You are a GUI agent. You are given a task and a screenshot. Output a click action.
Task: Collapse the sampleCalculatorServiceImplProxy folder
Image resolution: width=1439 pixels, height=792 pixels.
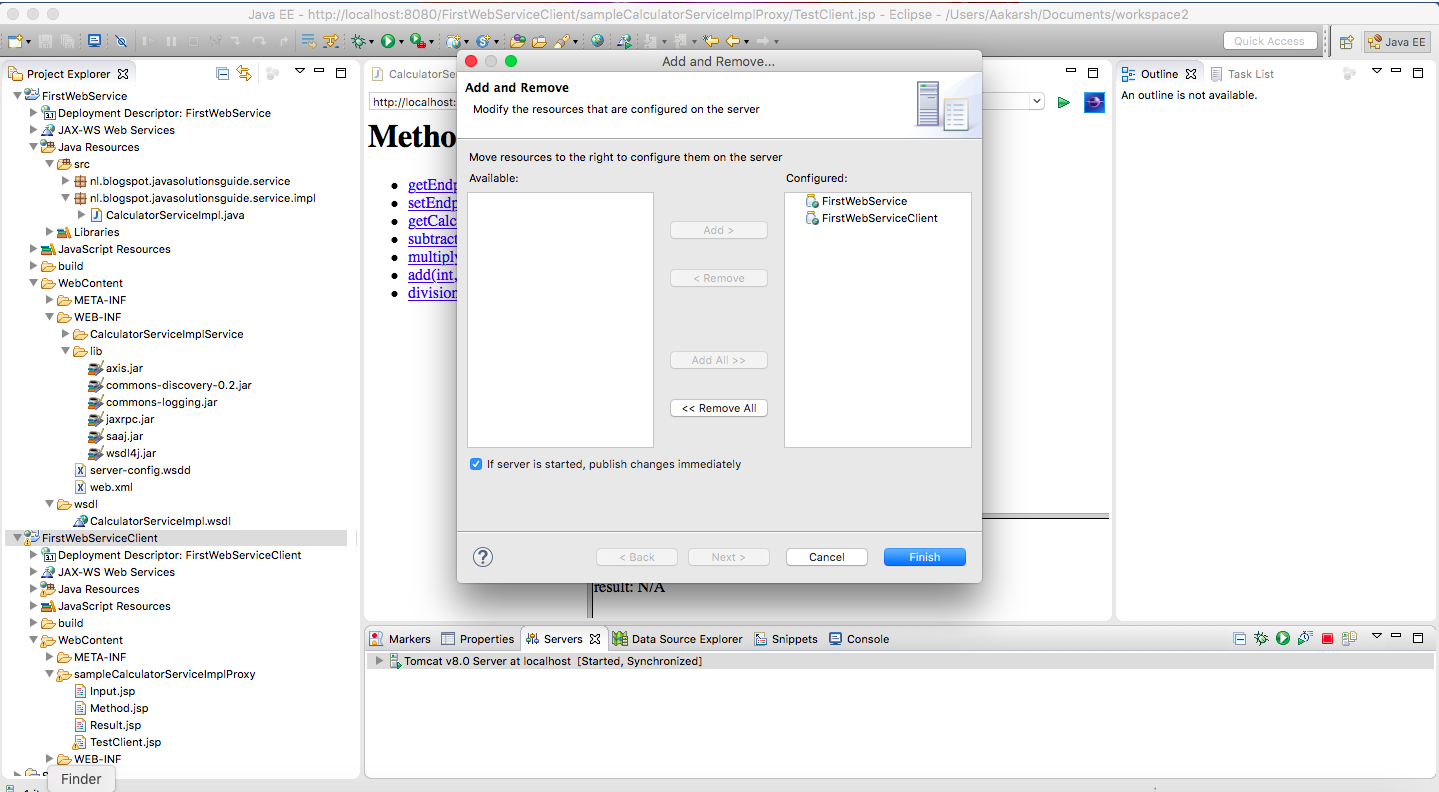point(49,674)
